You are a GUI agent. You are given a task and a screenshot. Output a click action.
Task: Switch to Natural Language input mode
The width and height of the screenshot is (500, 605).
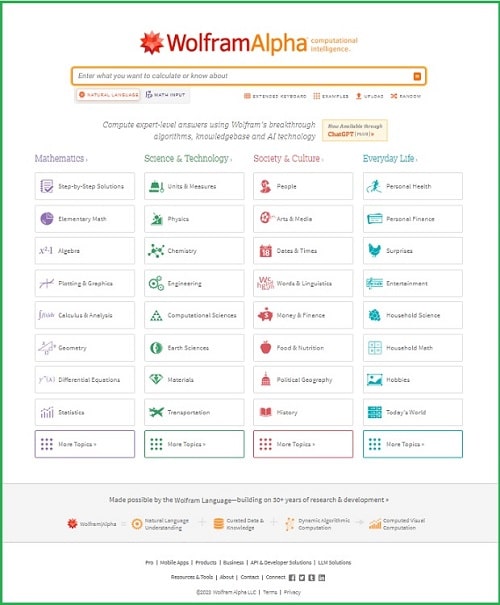click(108, 95)
